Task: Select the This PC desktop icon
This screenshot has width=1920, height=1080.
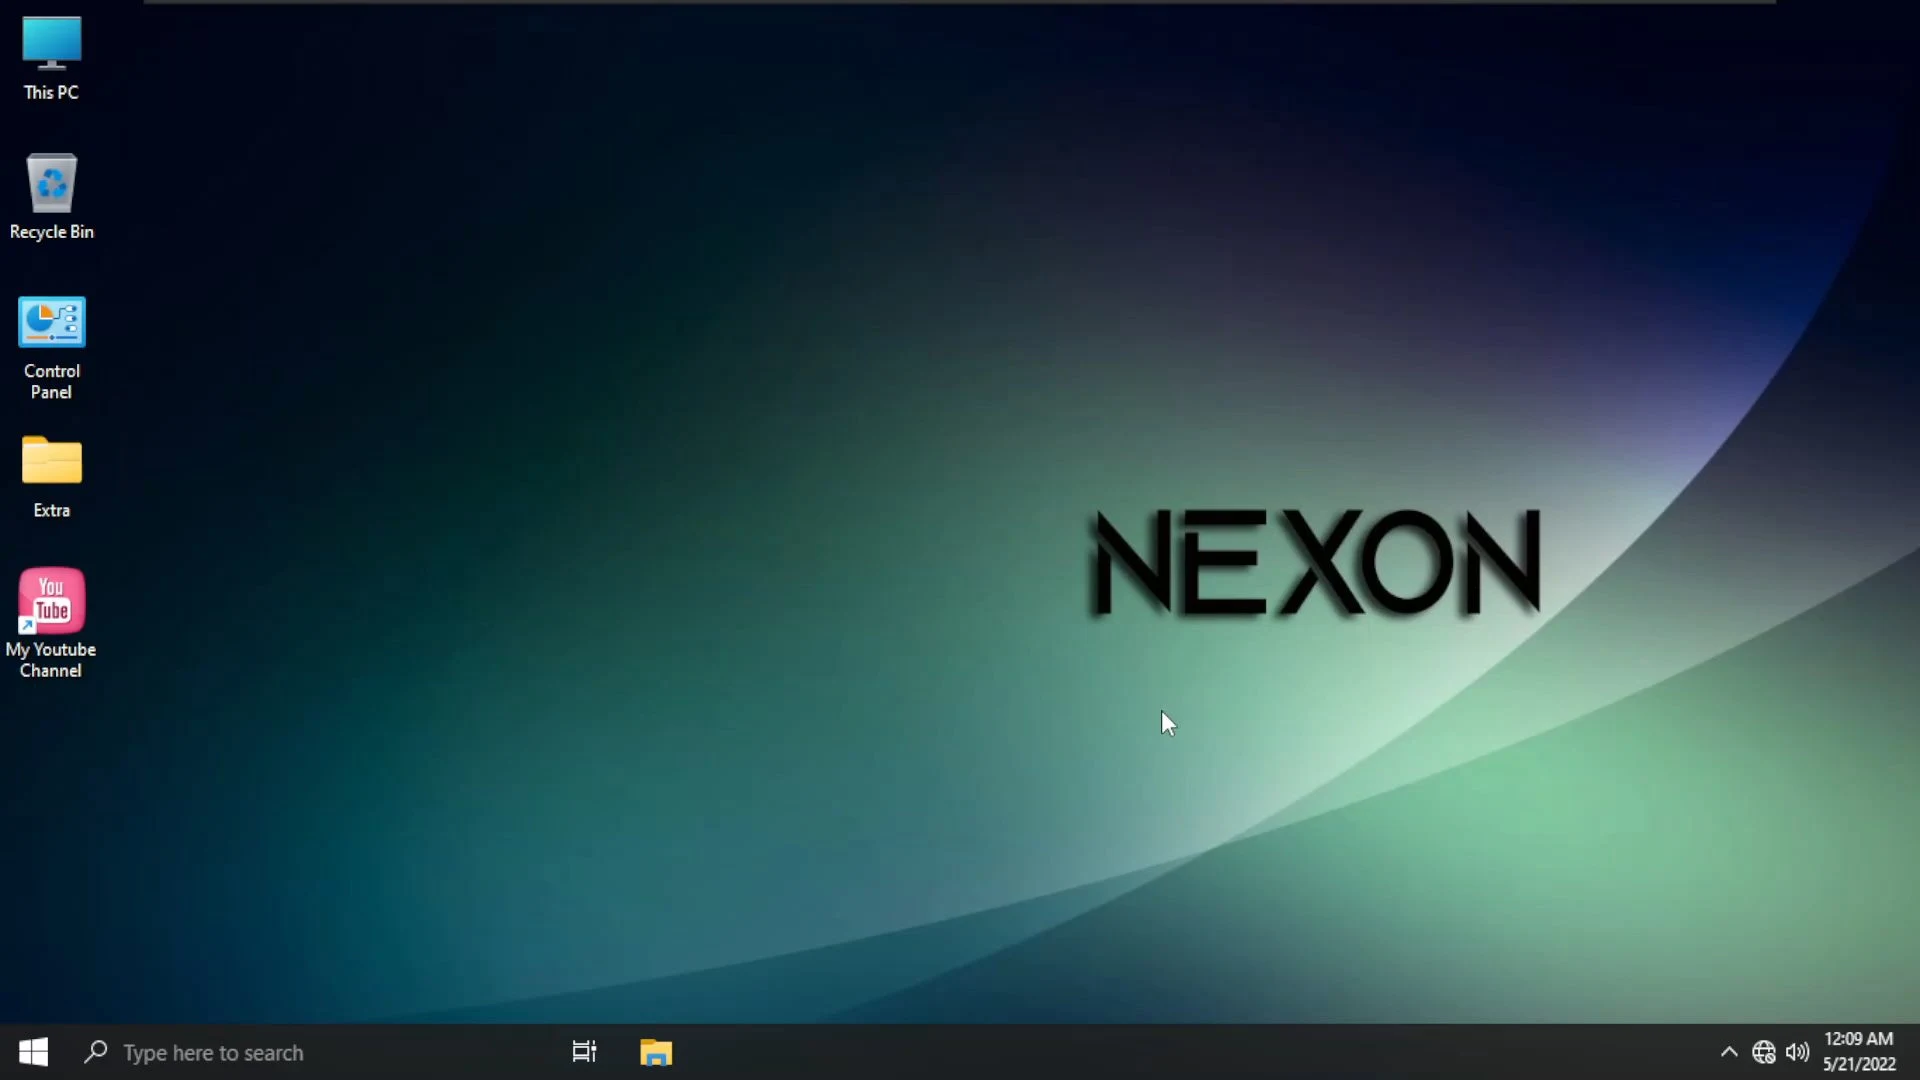Action: [51, 44]
